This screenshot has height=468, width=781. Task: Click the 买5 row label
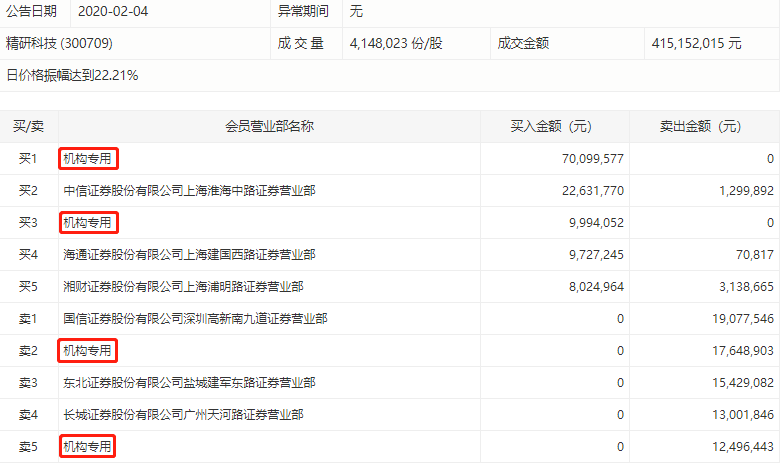[28, 287]
